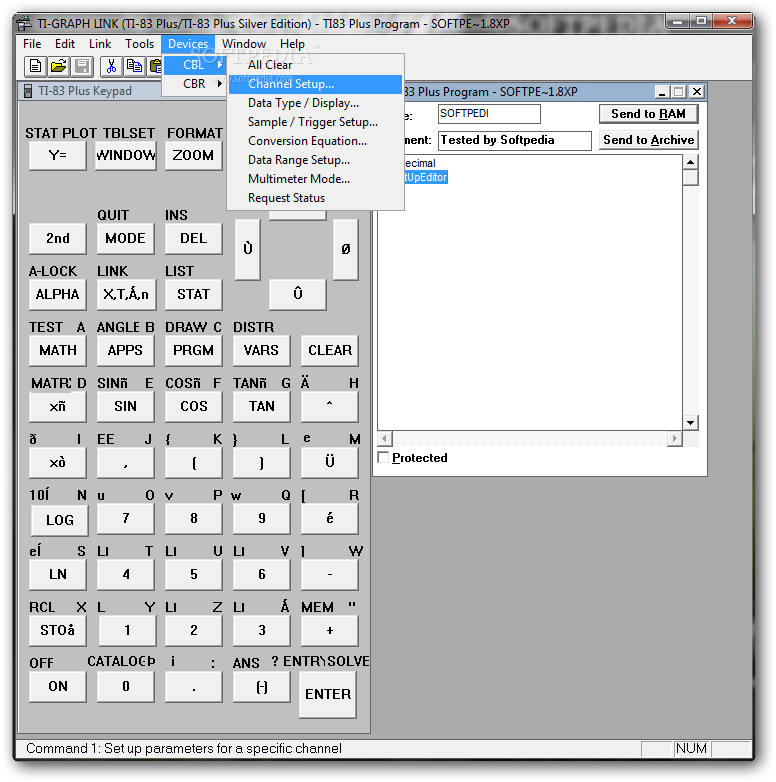Click the DEL keypad button
Screen dimensions: 776x782
(x=194, y=238)
